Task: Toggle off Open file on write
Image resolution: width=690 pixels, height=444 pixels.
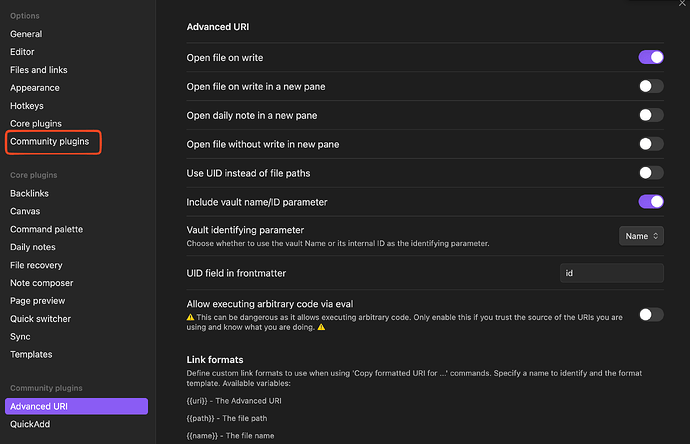Action: tap(651, 57)
